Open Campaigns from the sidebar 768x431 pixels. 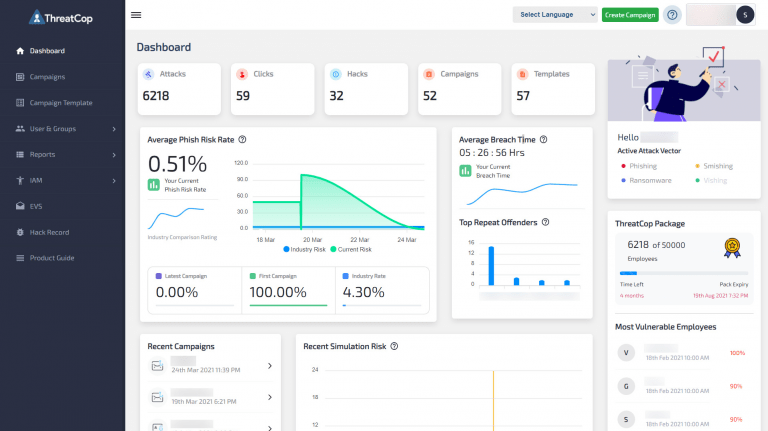tap(47, 77)
